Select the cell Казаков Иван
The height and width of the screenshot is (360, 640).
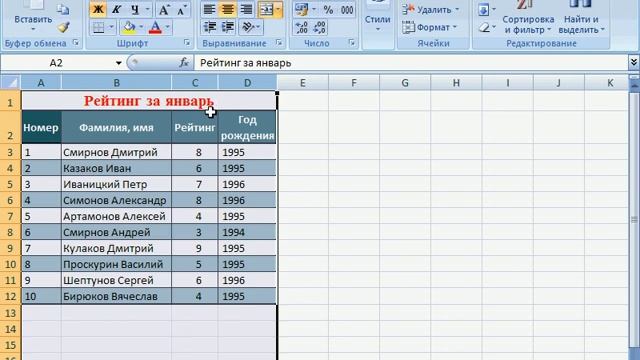pos(116,168)
